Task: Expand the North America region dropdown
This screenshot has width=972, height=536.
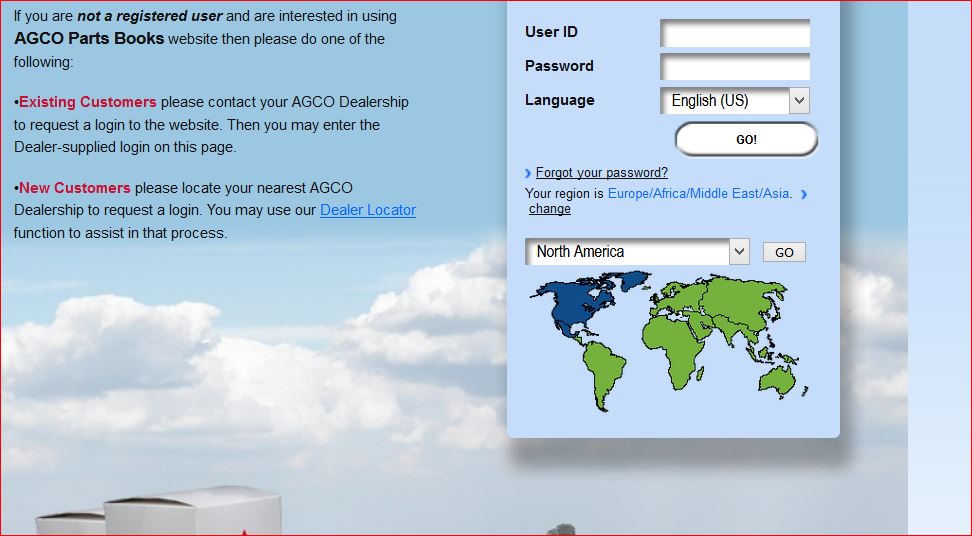Action: tap(637, 252)
